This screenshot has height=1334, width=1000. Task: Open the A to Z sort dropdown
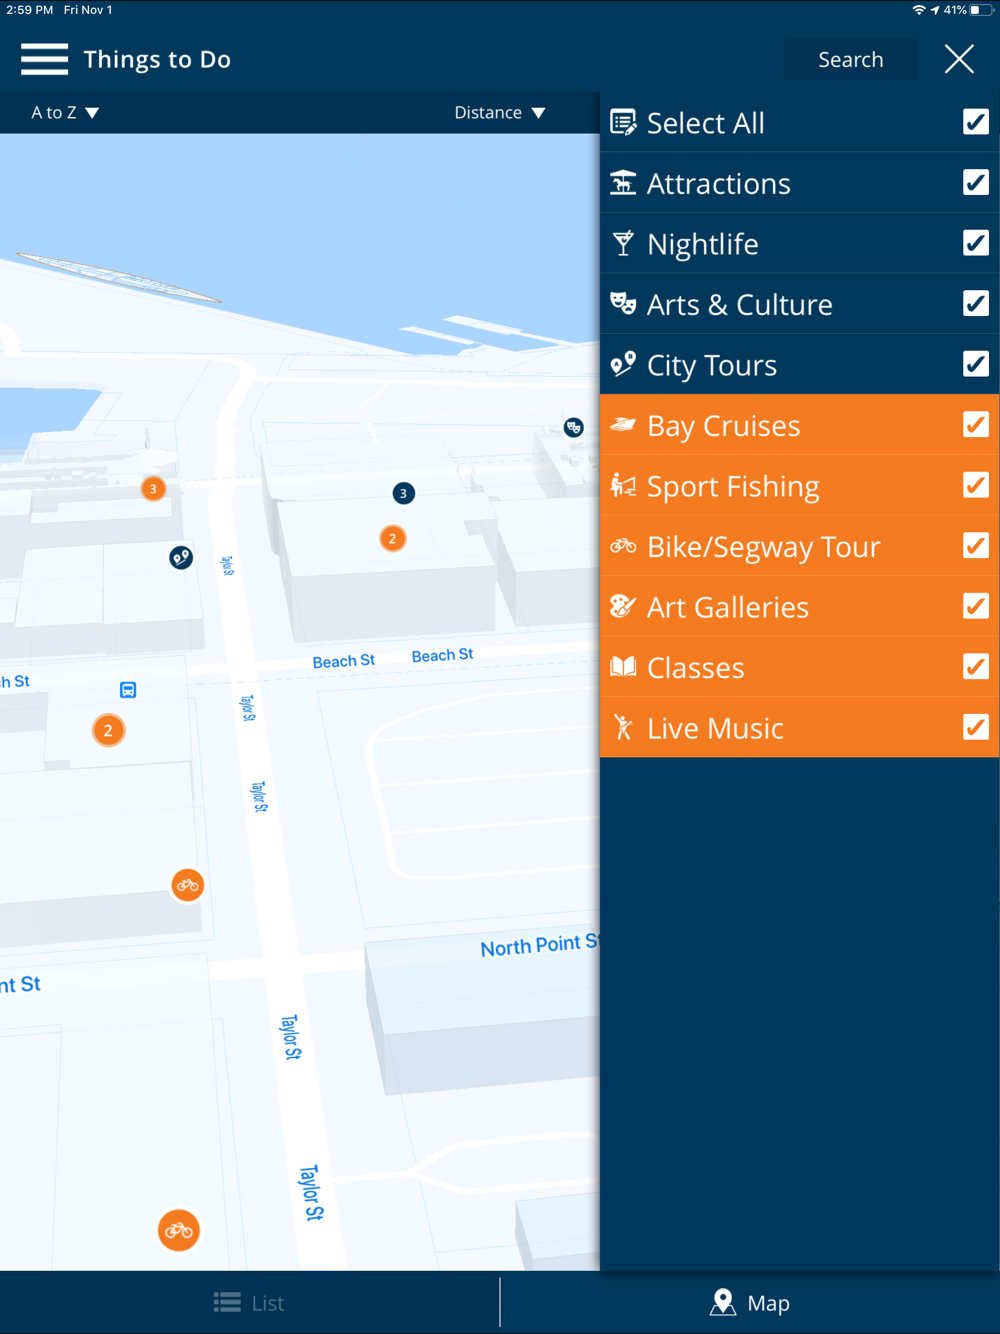(65, 113)
